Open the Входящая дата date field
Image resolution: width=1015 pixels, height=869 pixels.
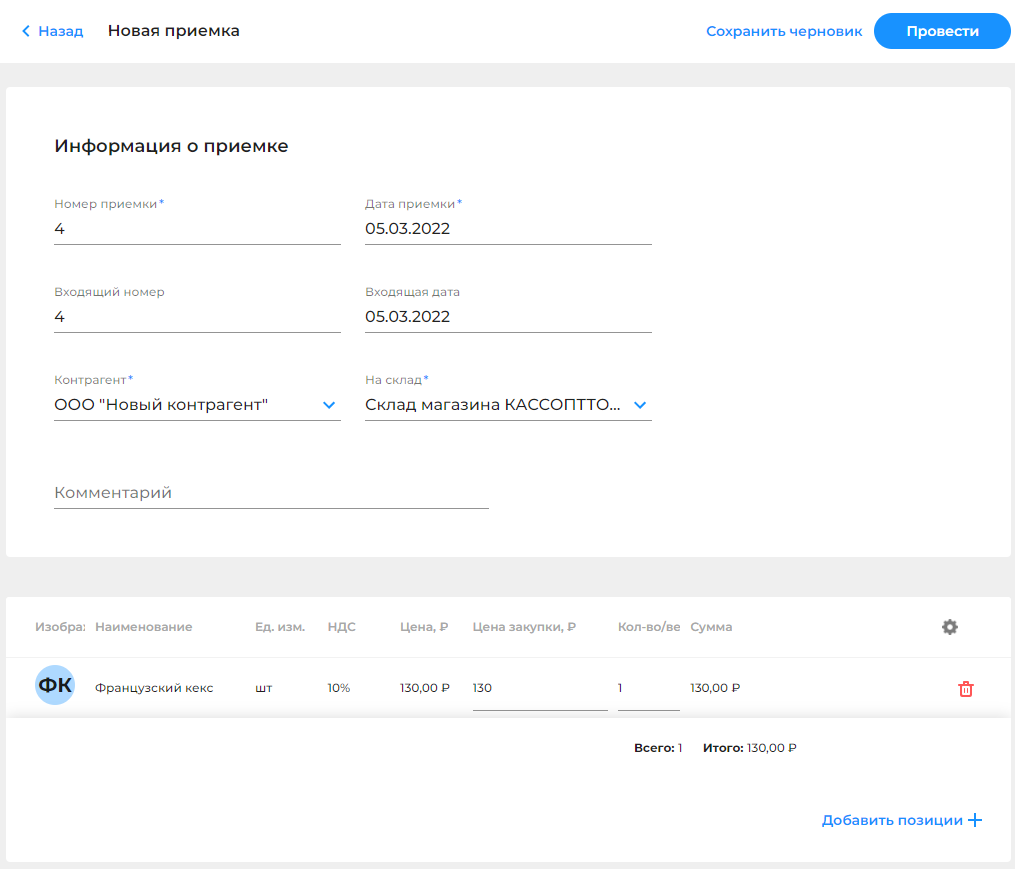pyautogui.click(x=508, y=317)
